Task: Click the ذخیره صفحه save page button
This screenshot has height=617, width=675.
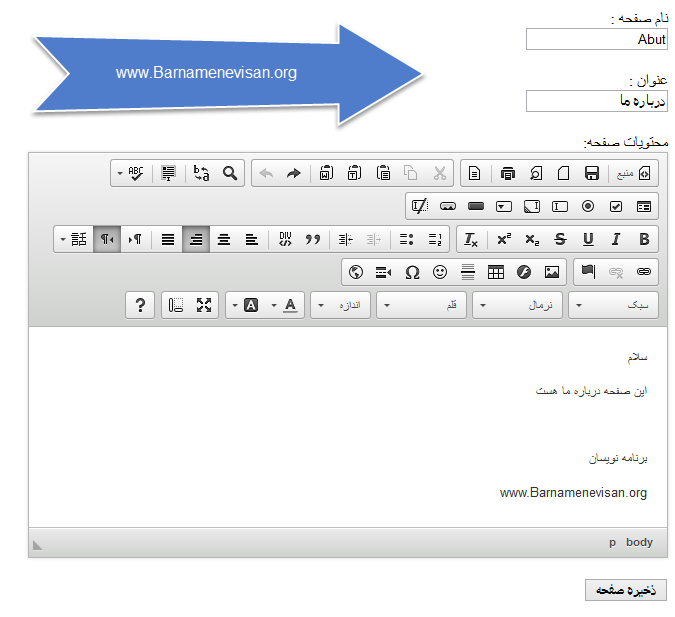Action: point(625,590)
